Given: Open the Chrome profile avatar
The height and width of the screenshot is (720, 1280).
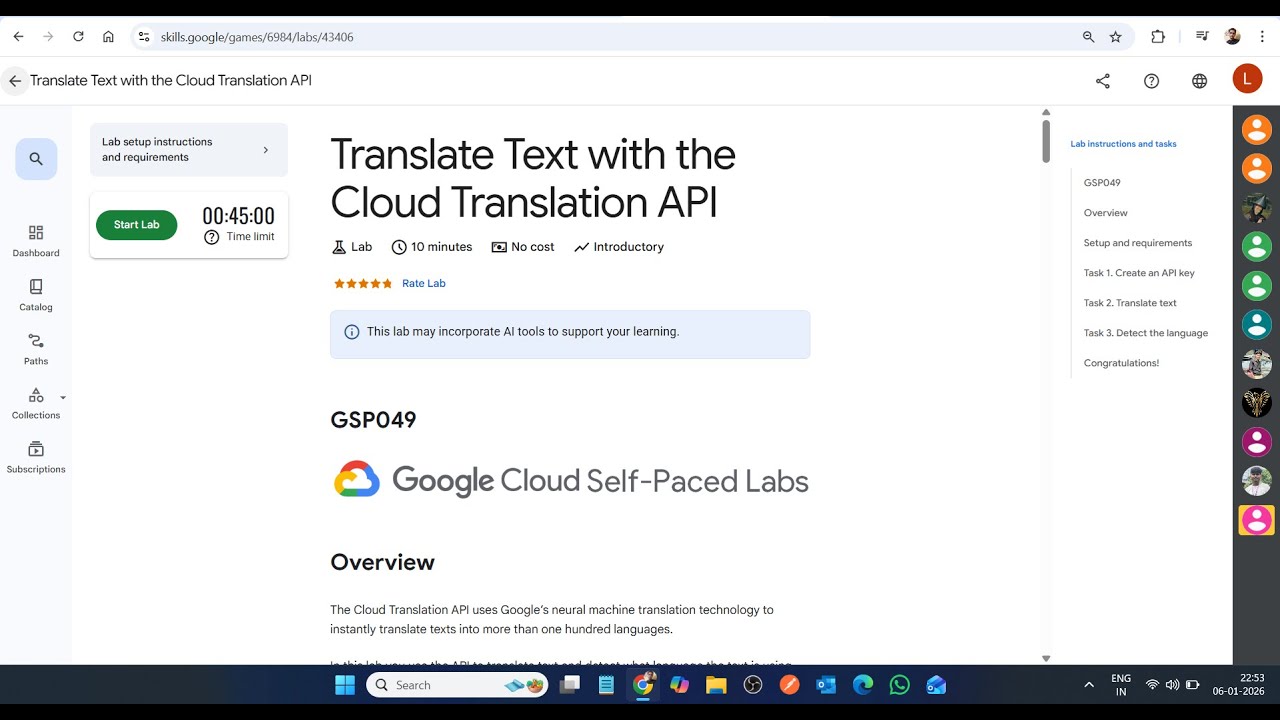Looking at the screenshot, I should pyautogui.click(x=1232, y=37).
